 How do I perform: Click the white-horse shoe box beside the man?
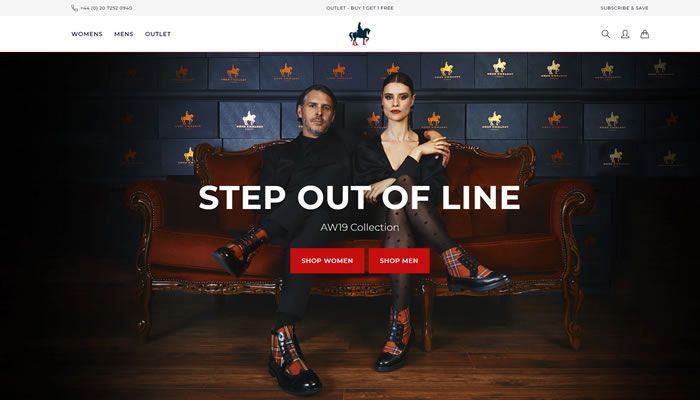[250, 120]
